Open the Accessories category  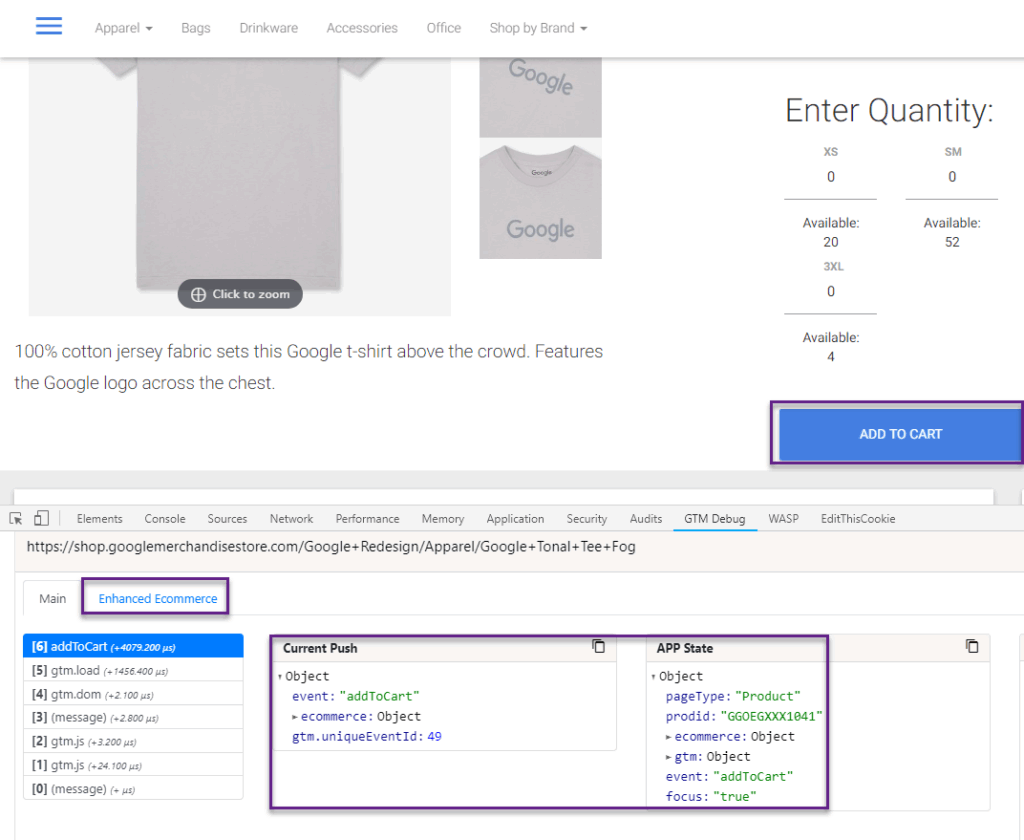pos(362,28)
